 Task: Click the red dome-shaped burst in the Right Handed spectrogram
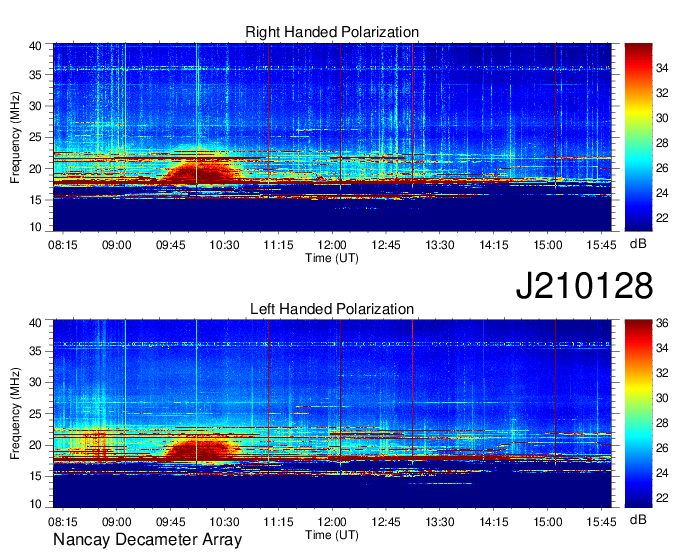[200, 173]
